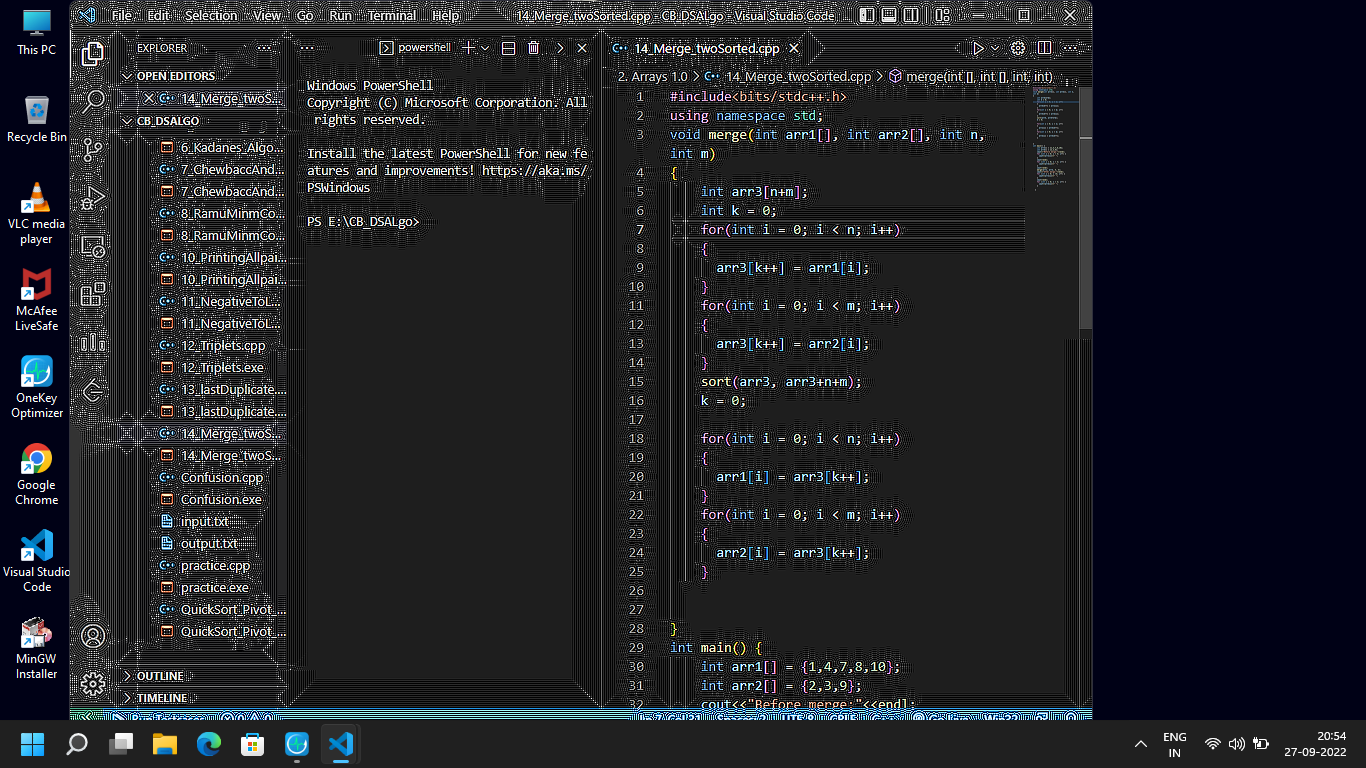The width and height of the screenshot is (1366, 768).
Task: Open the Manage gear at the activity bar bottom
Action: pos(93,684)
